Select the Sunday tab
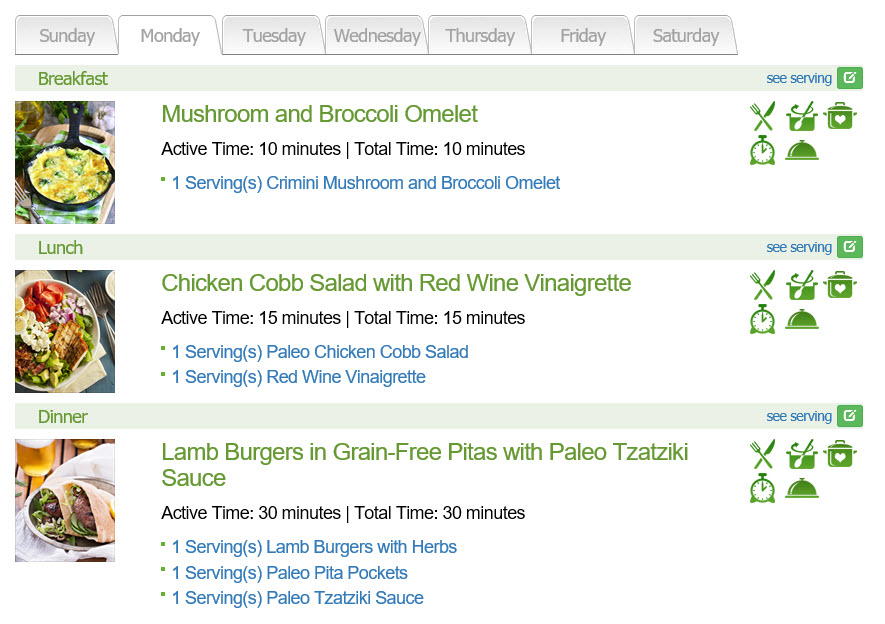The image size is (885, 624). click(67, 36)
